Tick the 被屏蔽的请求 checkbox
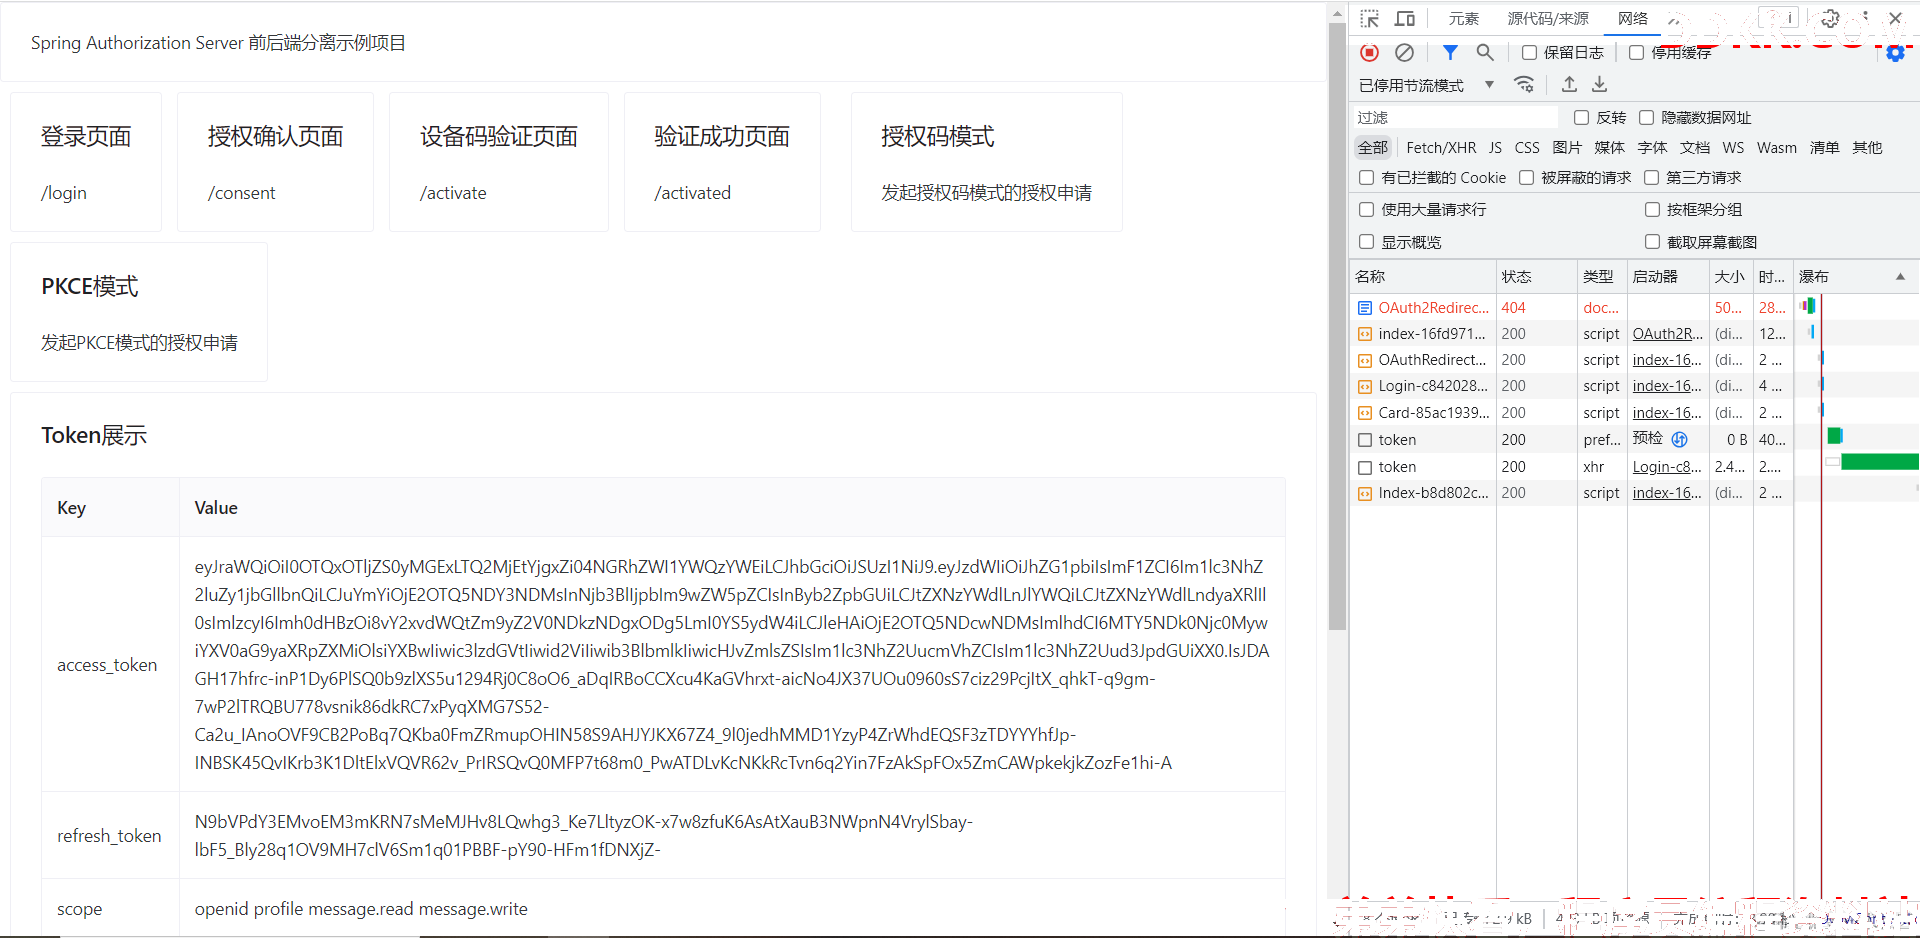This screenshot has width=1920, height=938. 1526,178
